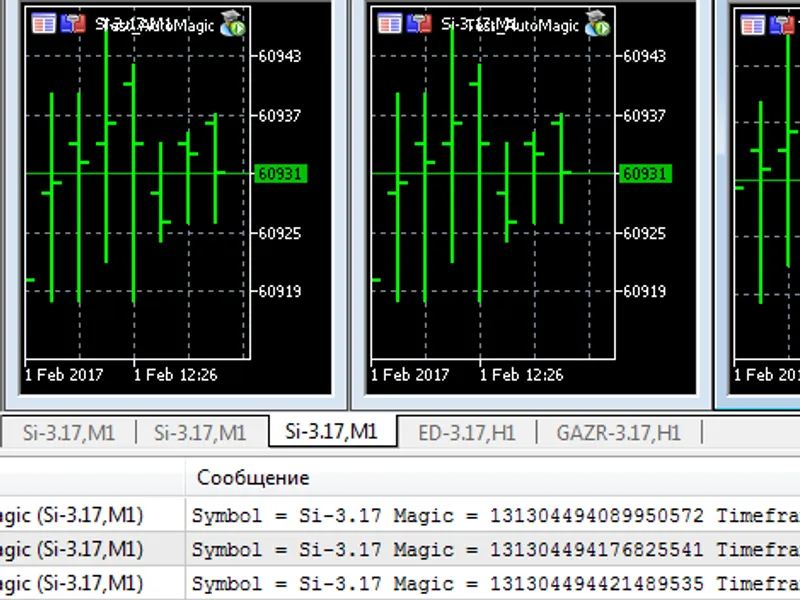Switch to the ED-3.17,H1 chart tab
800x600 pixels.
467,433
